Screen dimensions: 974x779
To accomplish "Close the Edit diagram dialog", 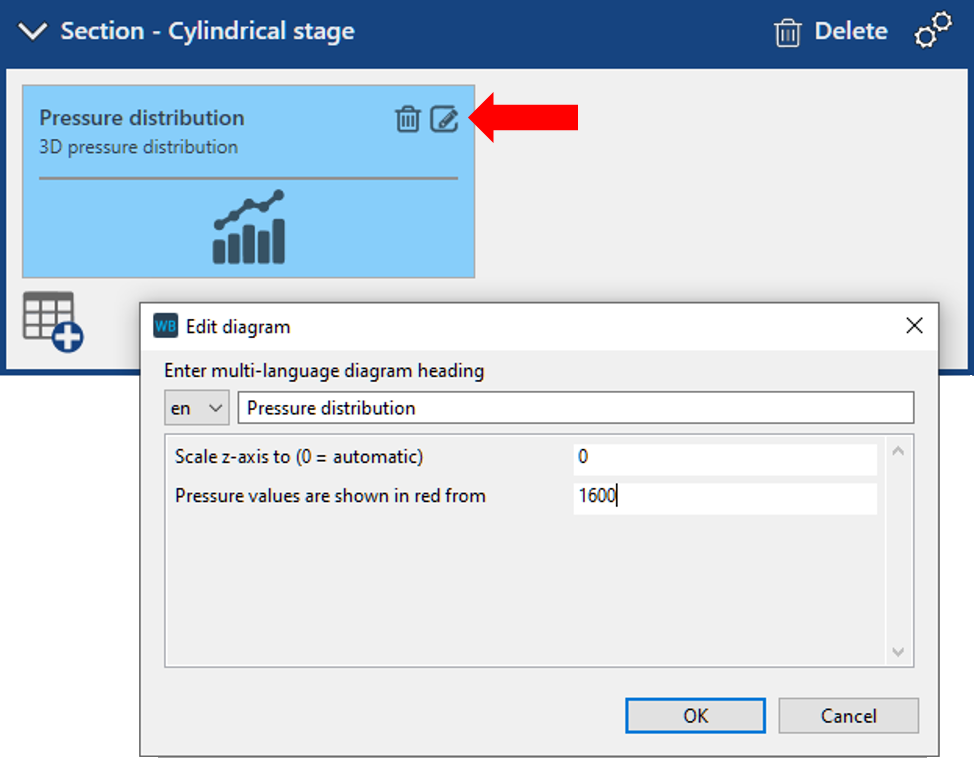I will [913, 326].
